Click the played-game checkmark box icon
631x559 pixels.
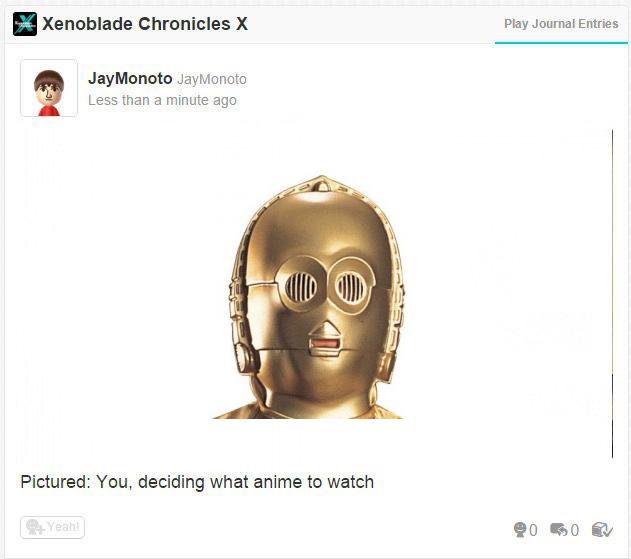tap(602, 529)
